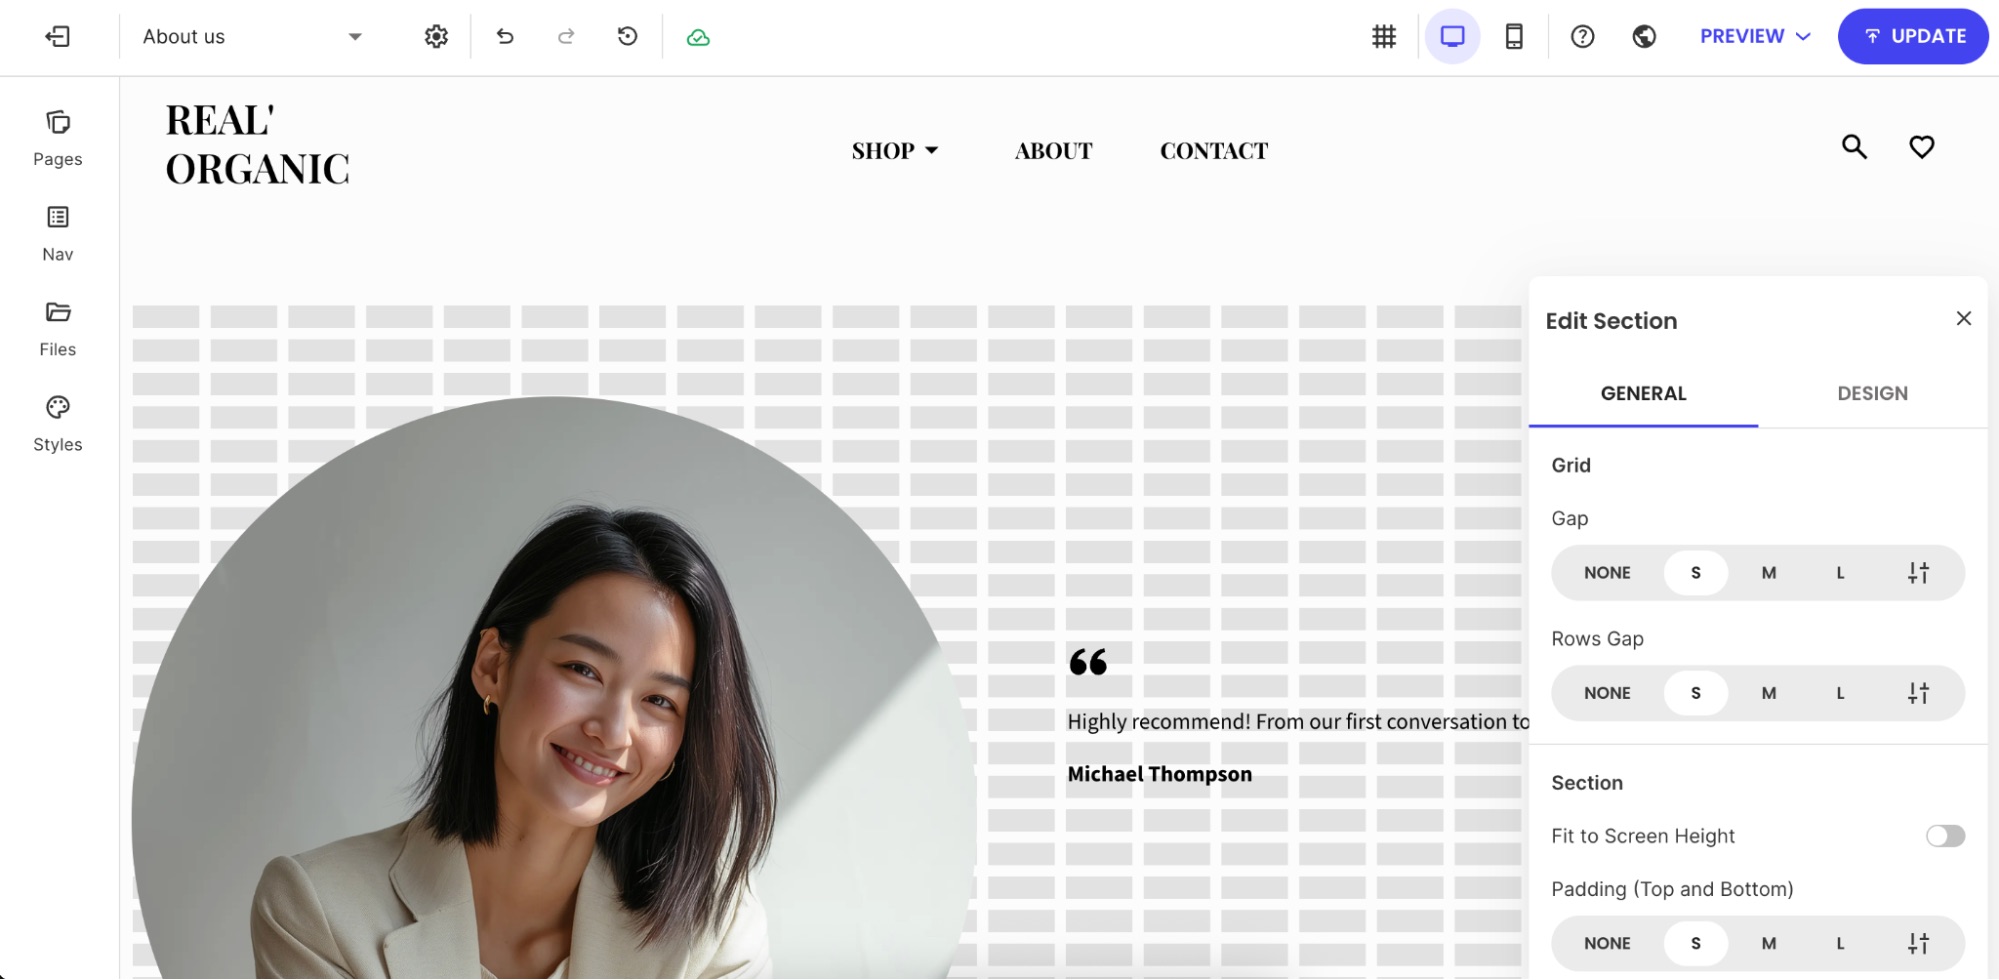The image size is (1999, 980).
Task: Toggle Fit to Screen Height switch
Action: [x=1945, y=836]
